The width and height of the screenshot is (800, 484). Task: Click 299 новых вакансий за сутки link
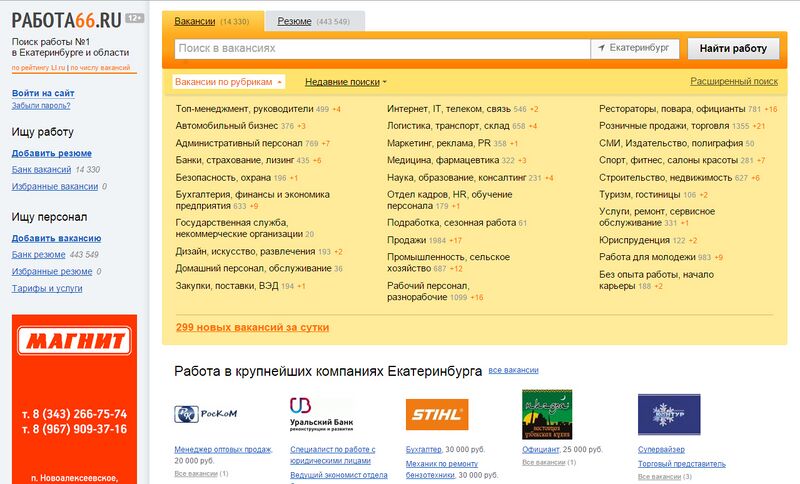253,327
